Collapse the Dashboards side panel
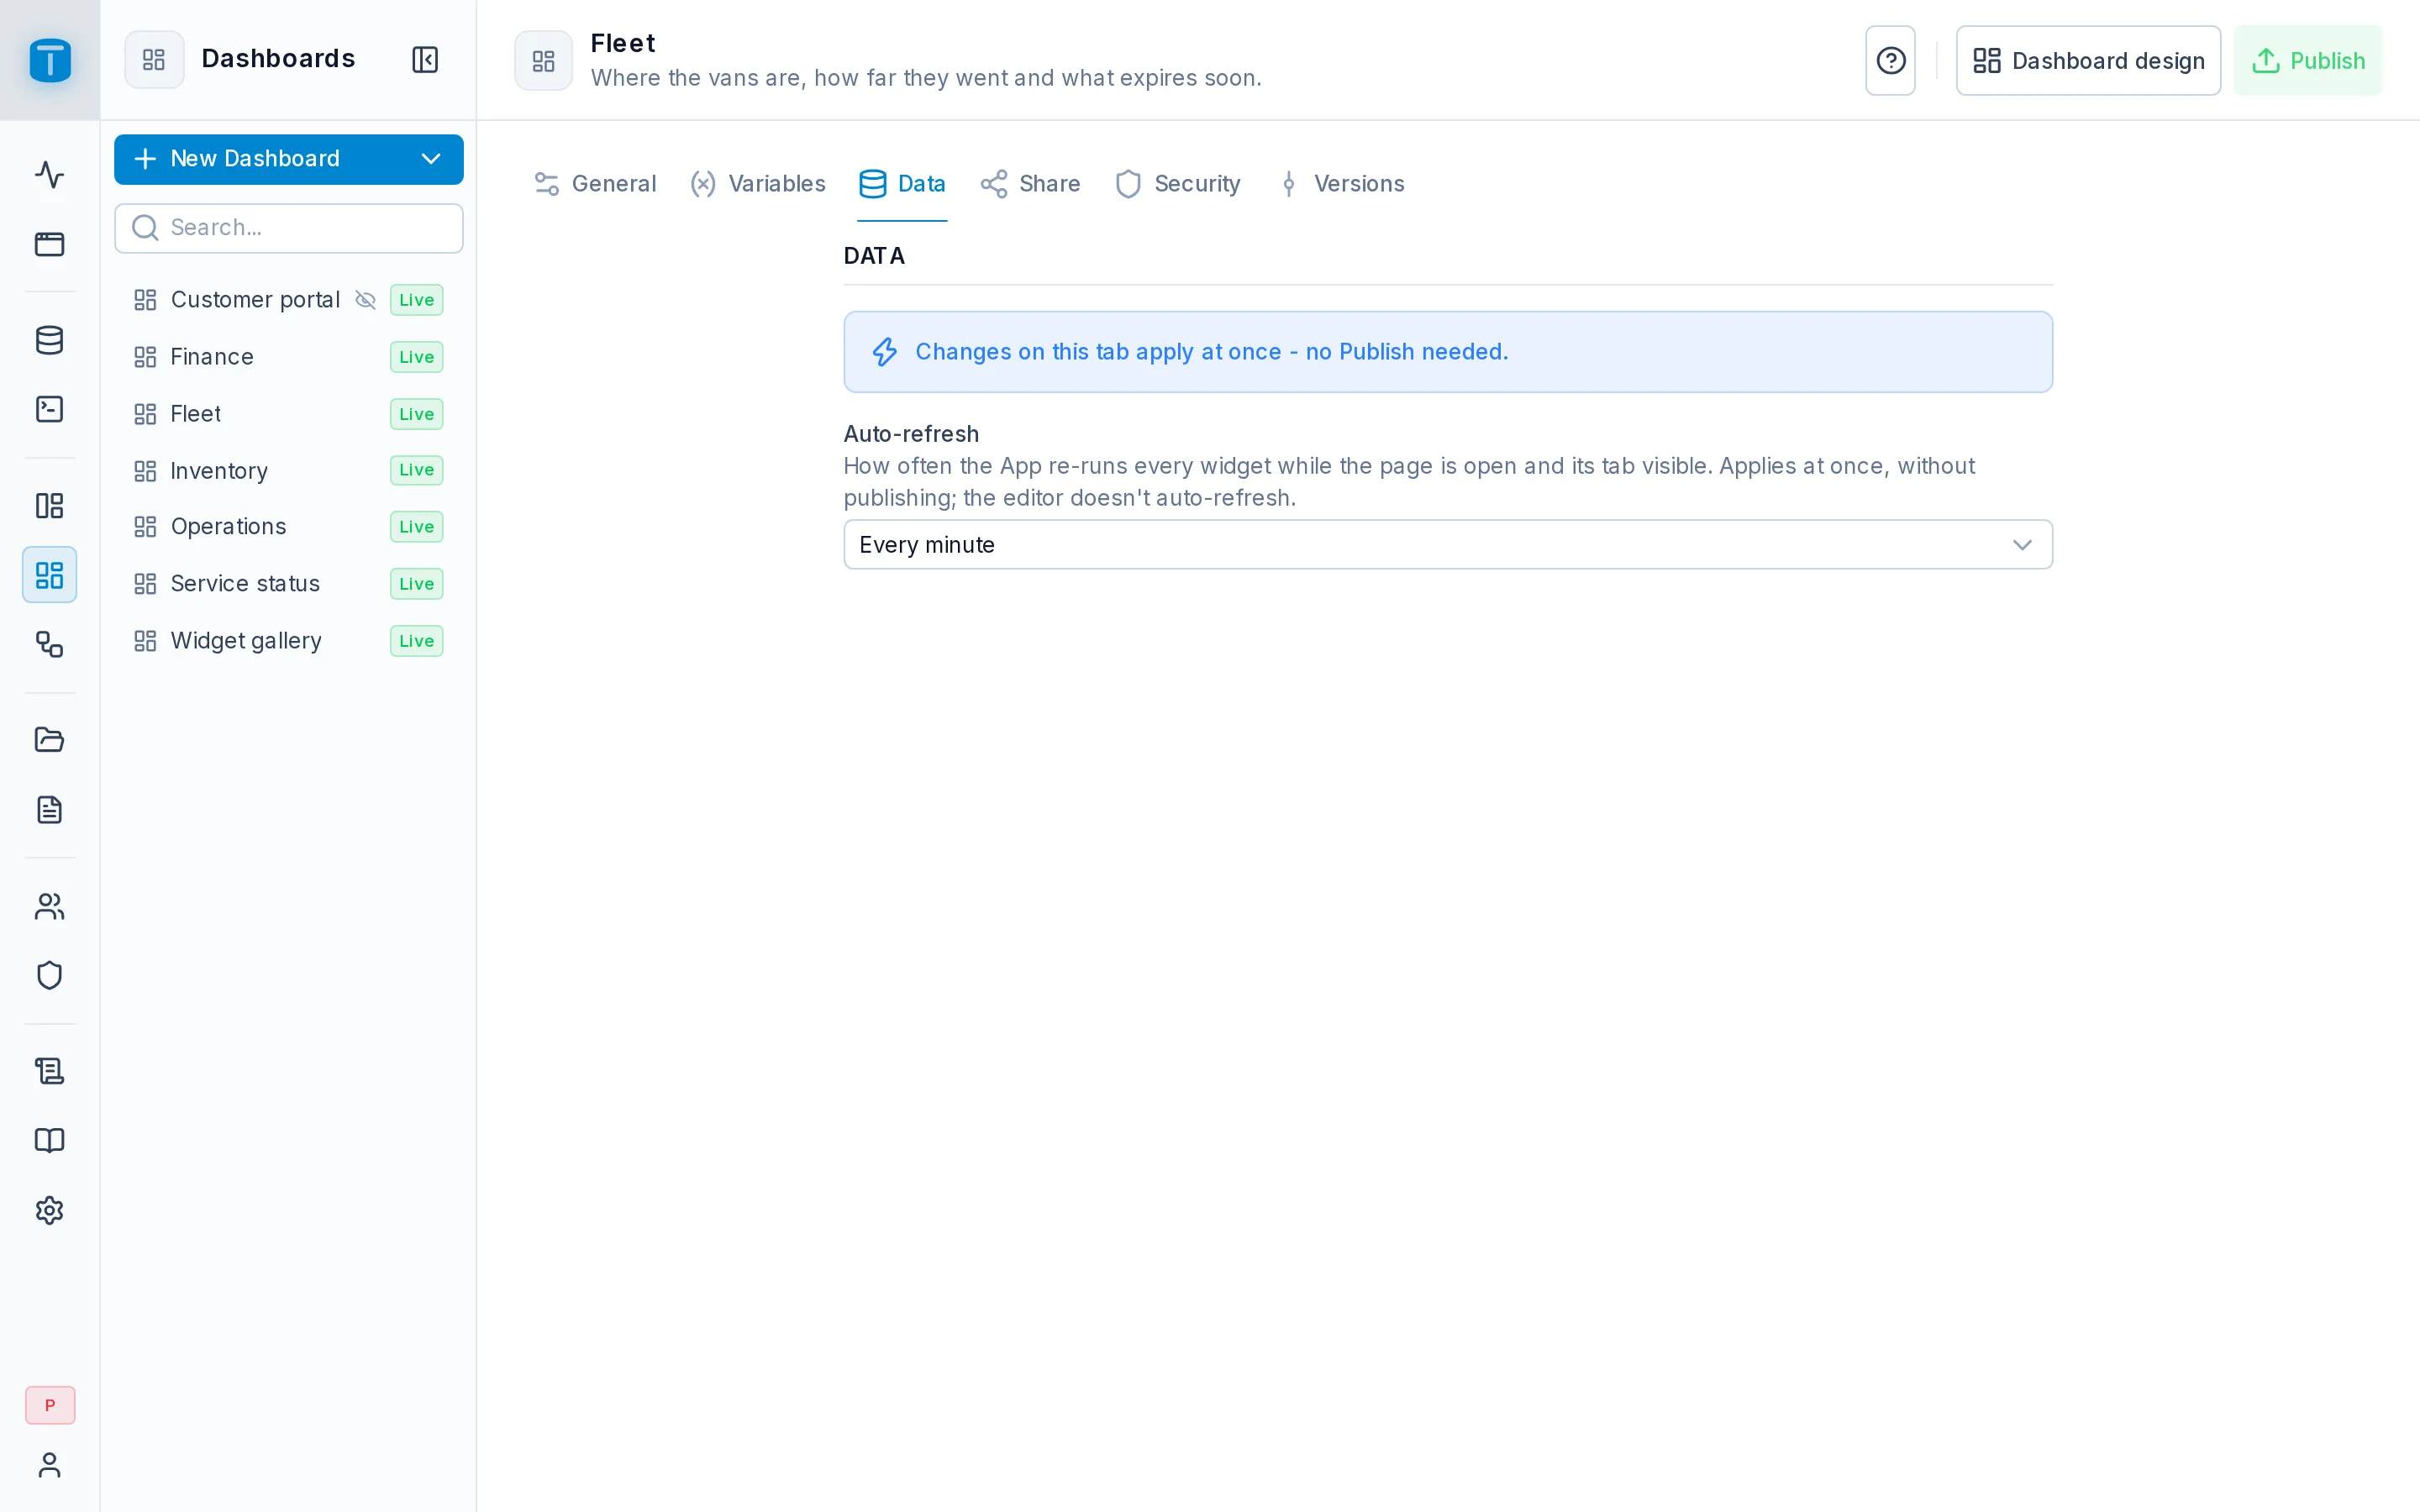The width and height of the screenshot is (2420, 1512). (425, 60)
